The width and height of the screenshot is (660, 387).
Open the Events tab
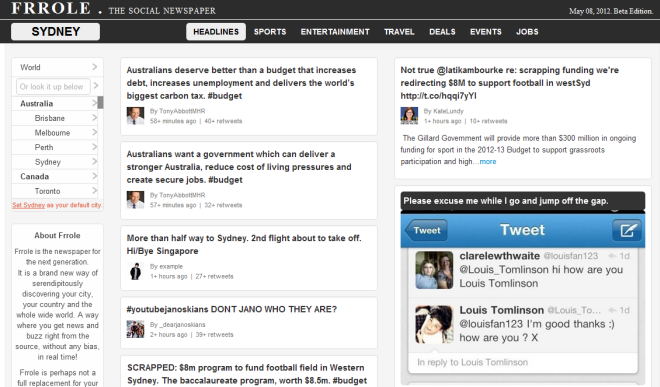pos(486,32)
